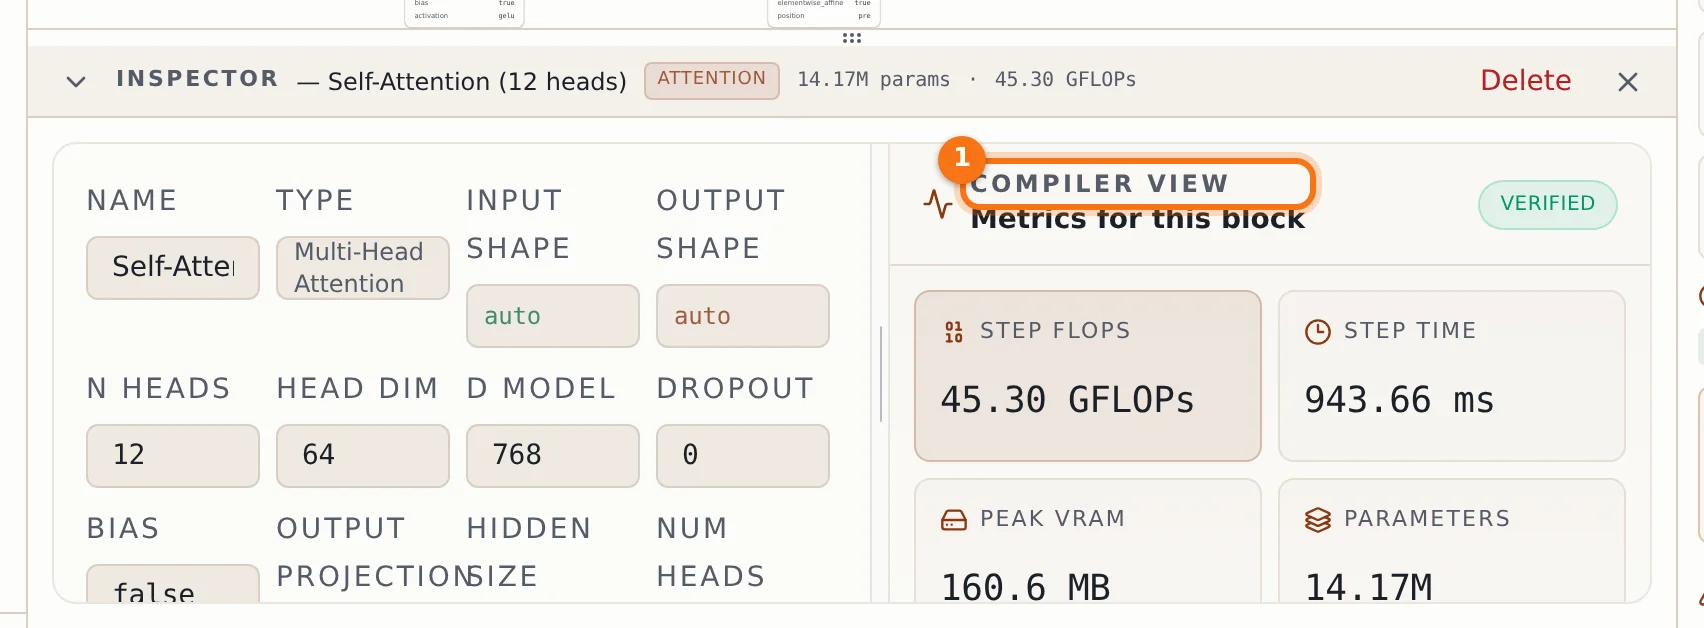Screen dimensions: 1704x628
Task: Click the Parameters layers icon
Action: coord(1318,520)
